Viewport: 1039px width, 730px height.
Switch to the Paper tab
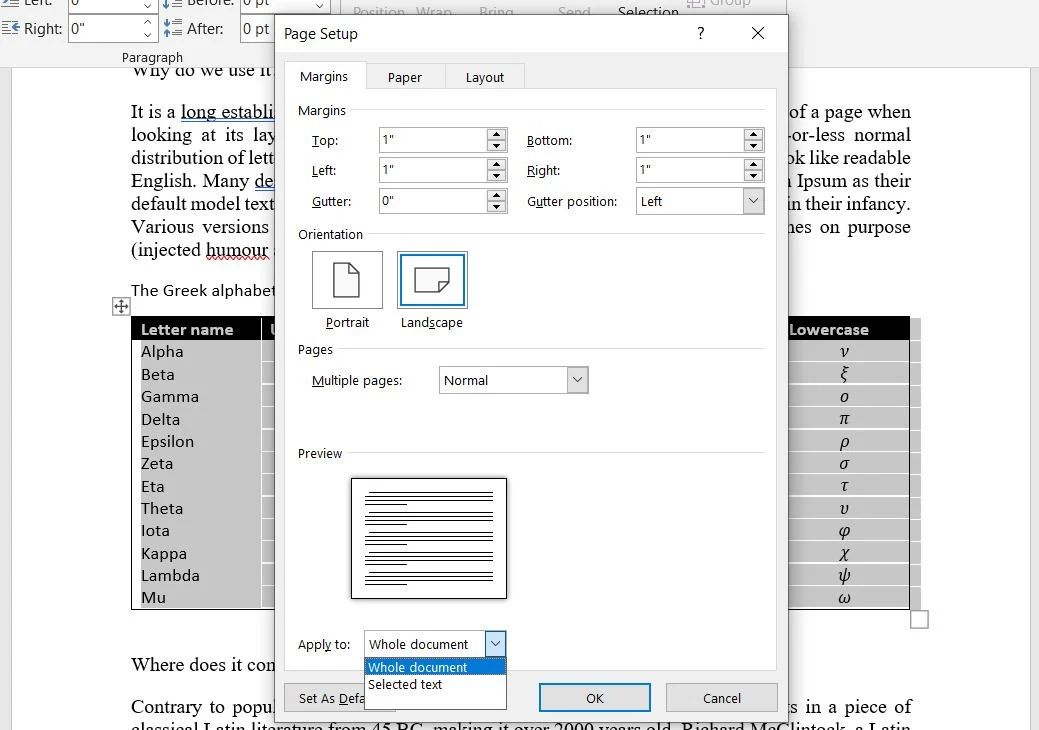[404, 76]
